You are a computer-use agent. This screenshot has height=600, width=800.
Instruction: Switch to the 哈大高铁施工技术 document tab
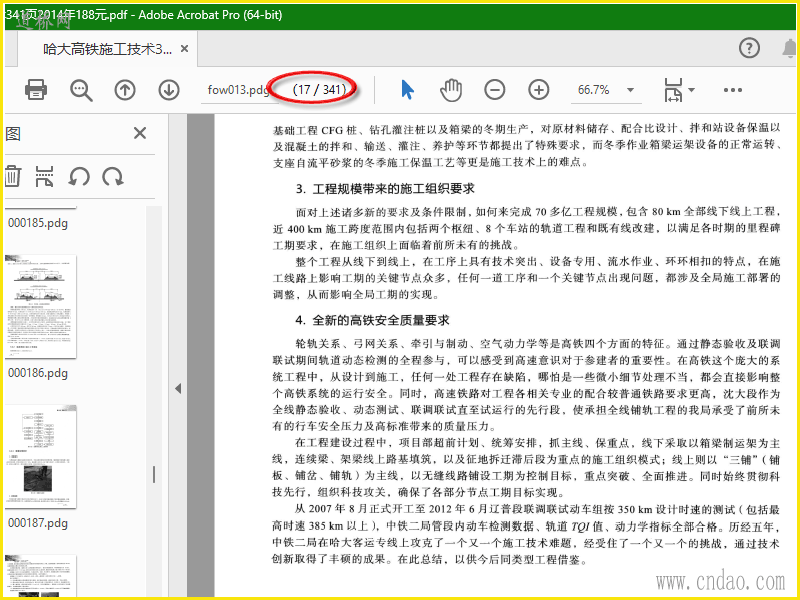tap(107, 49)
